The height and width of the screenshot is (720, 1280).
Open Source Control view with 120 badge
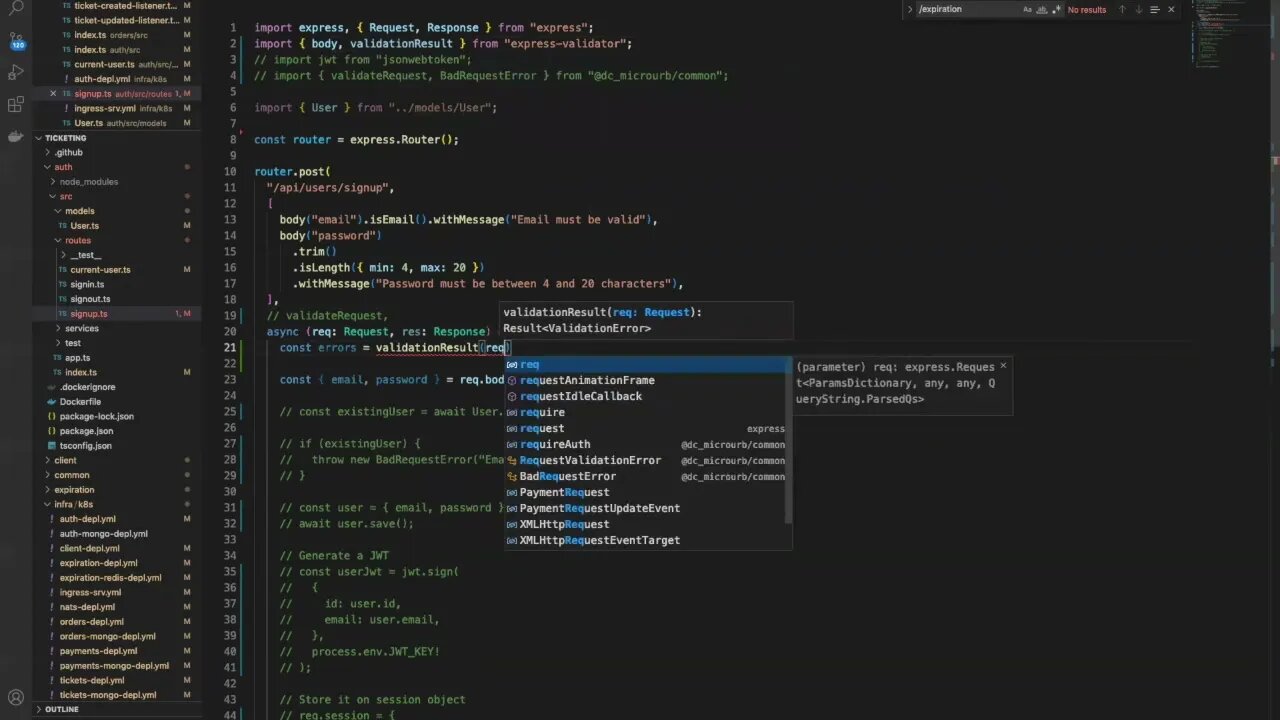point(16,41)
